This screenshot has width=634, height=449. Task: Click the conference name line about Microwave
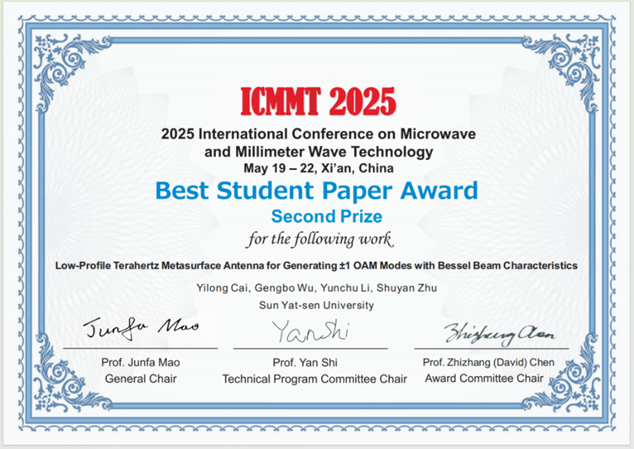[x=317, y=134]
